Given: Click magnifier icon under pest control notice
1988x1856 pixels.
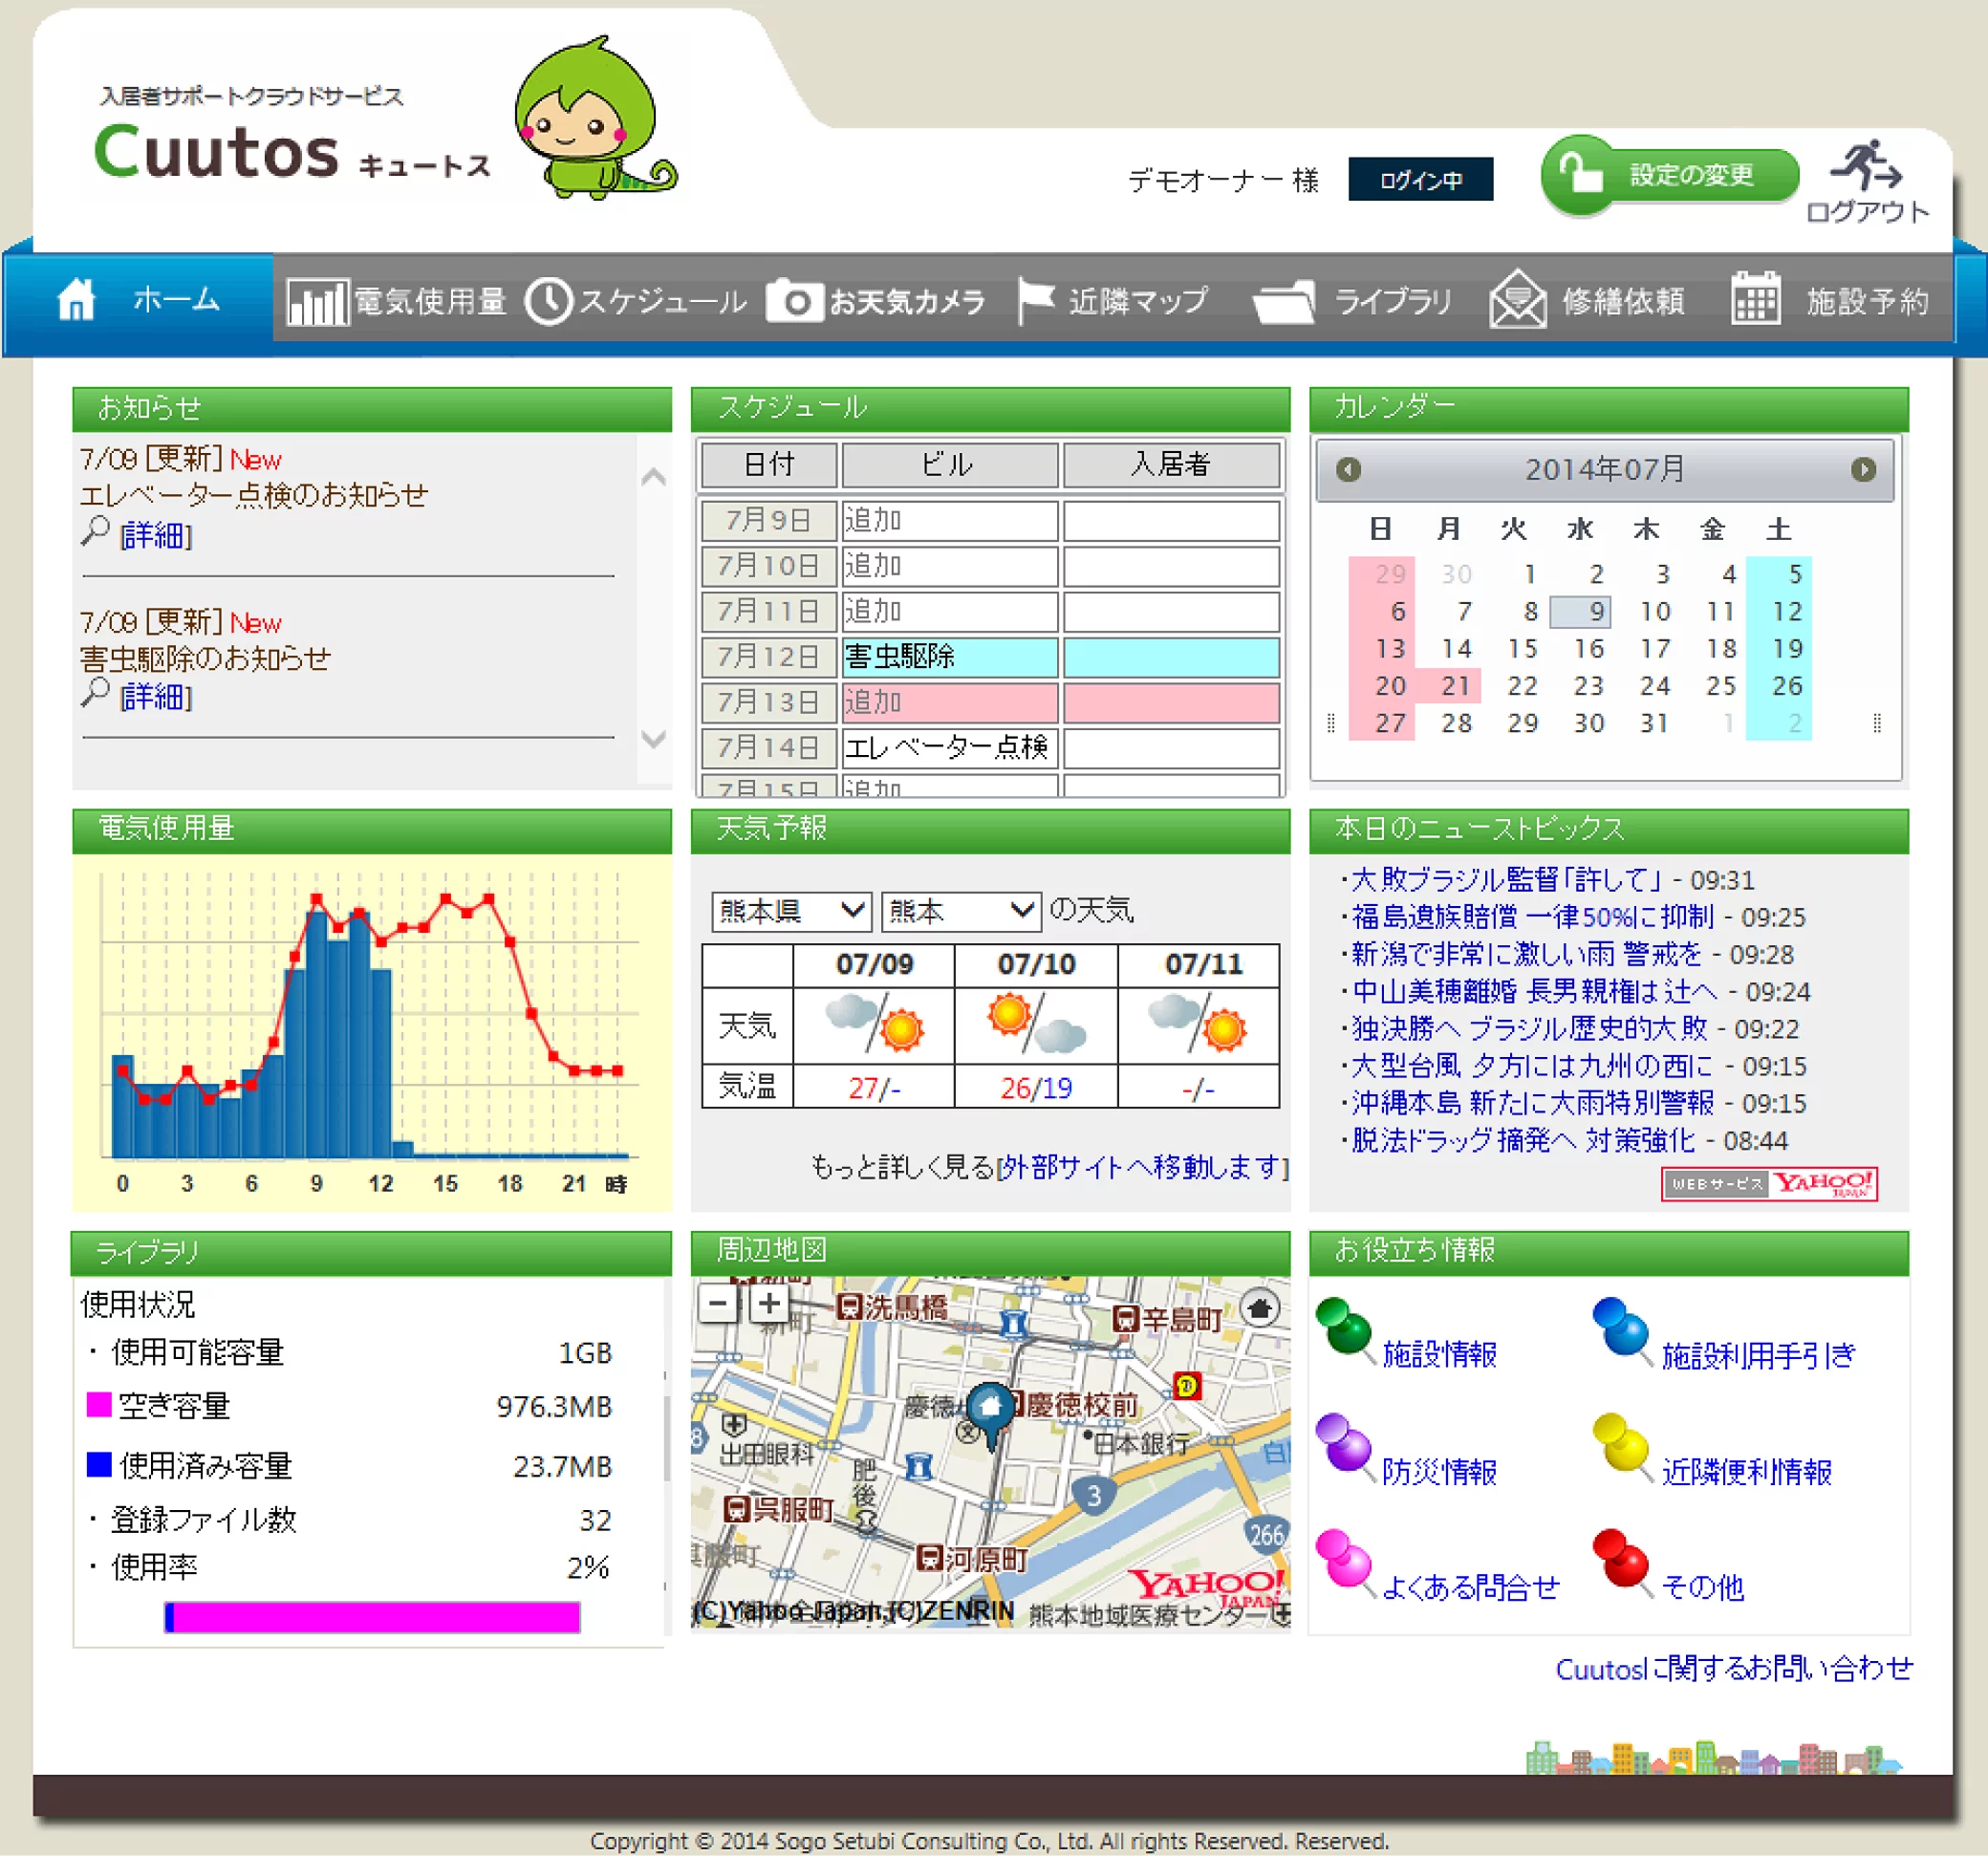Looking at the screenshot, I should (x=95, y=694).
